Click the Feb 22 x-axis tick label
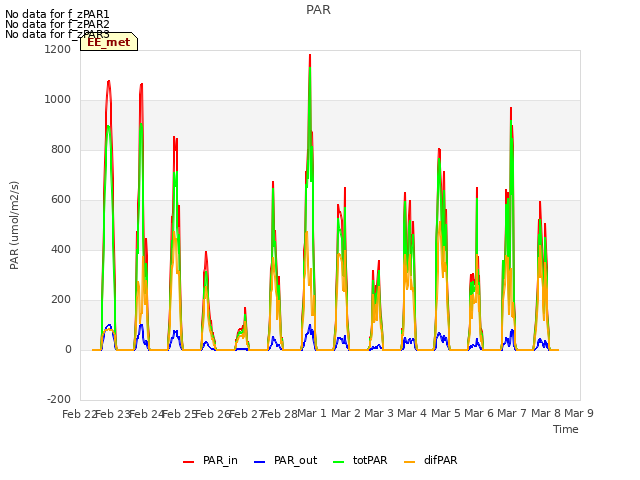The height and width of the screenshot is (480, 640). pyautogui.click(x=79, y=414)
